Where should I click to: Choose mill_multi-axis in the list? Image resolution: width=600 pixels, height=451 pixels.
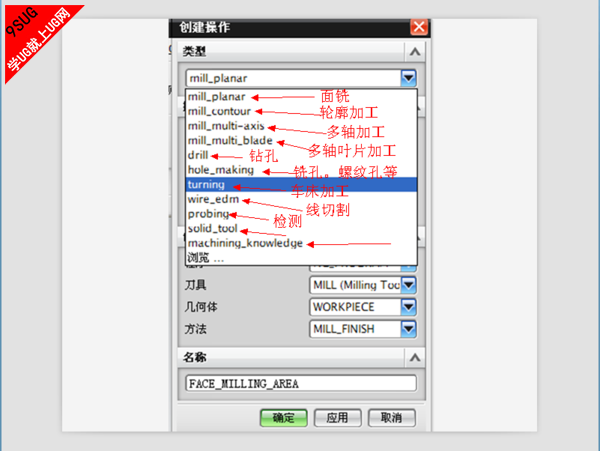point(301,126)
